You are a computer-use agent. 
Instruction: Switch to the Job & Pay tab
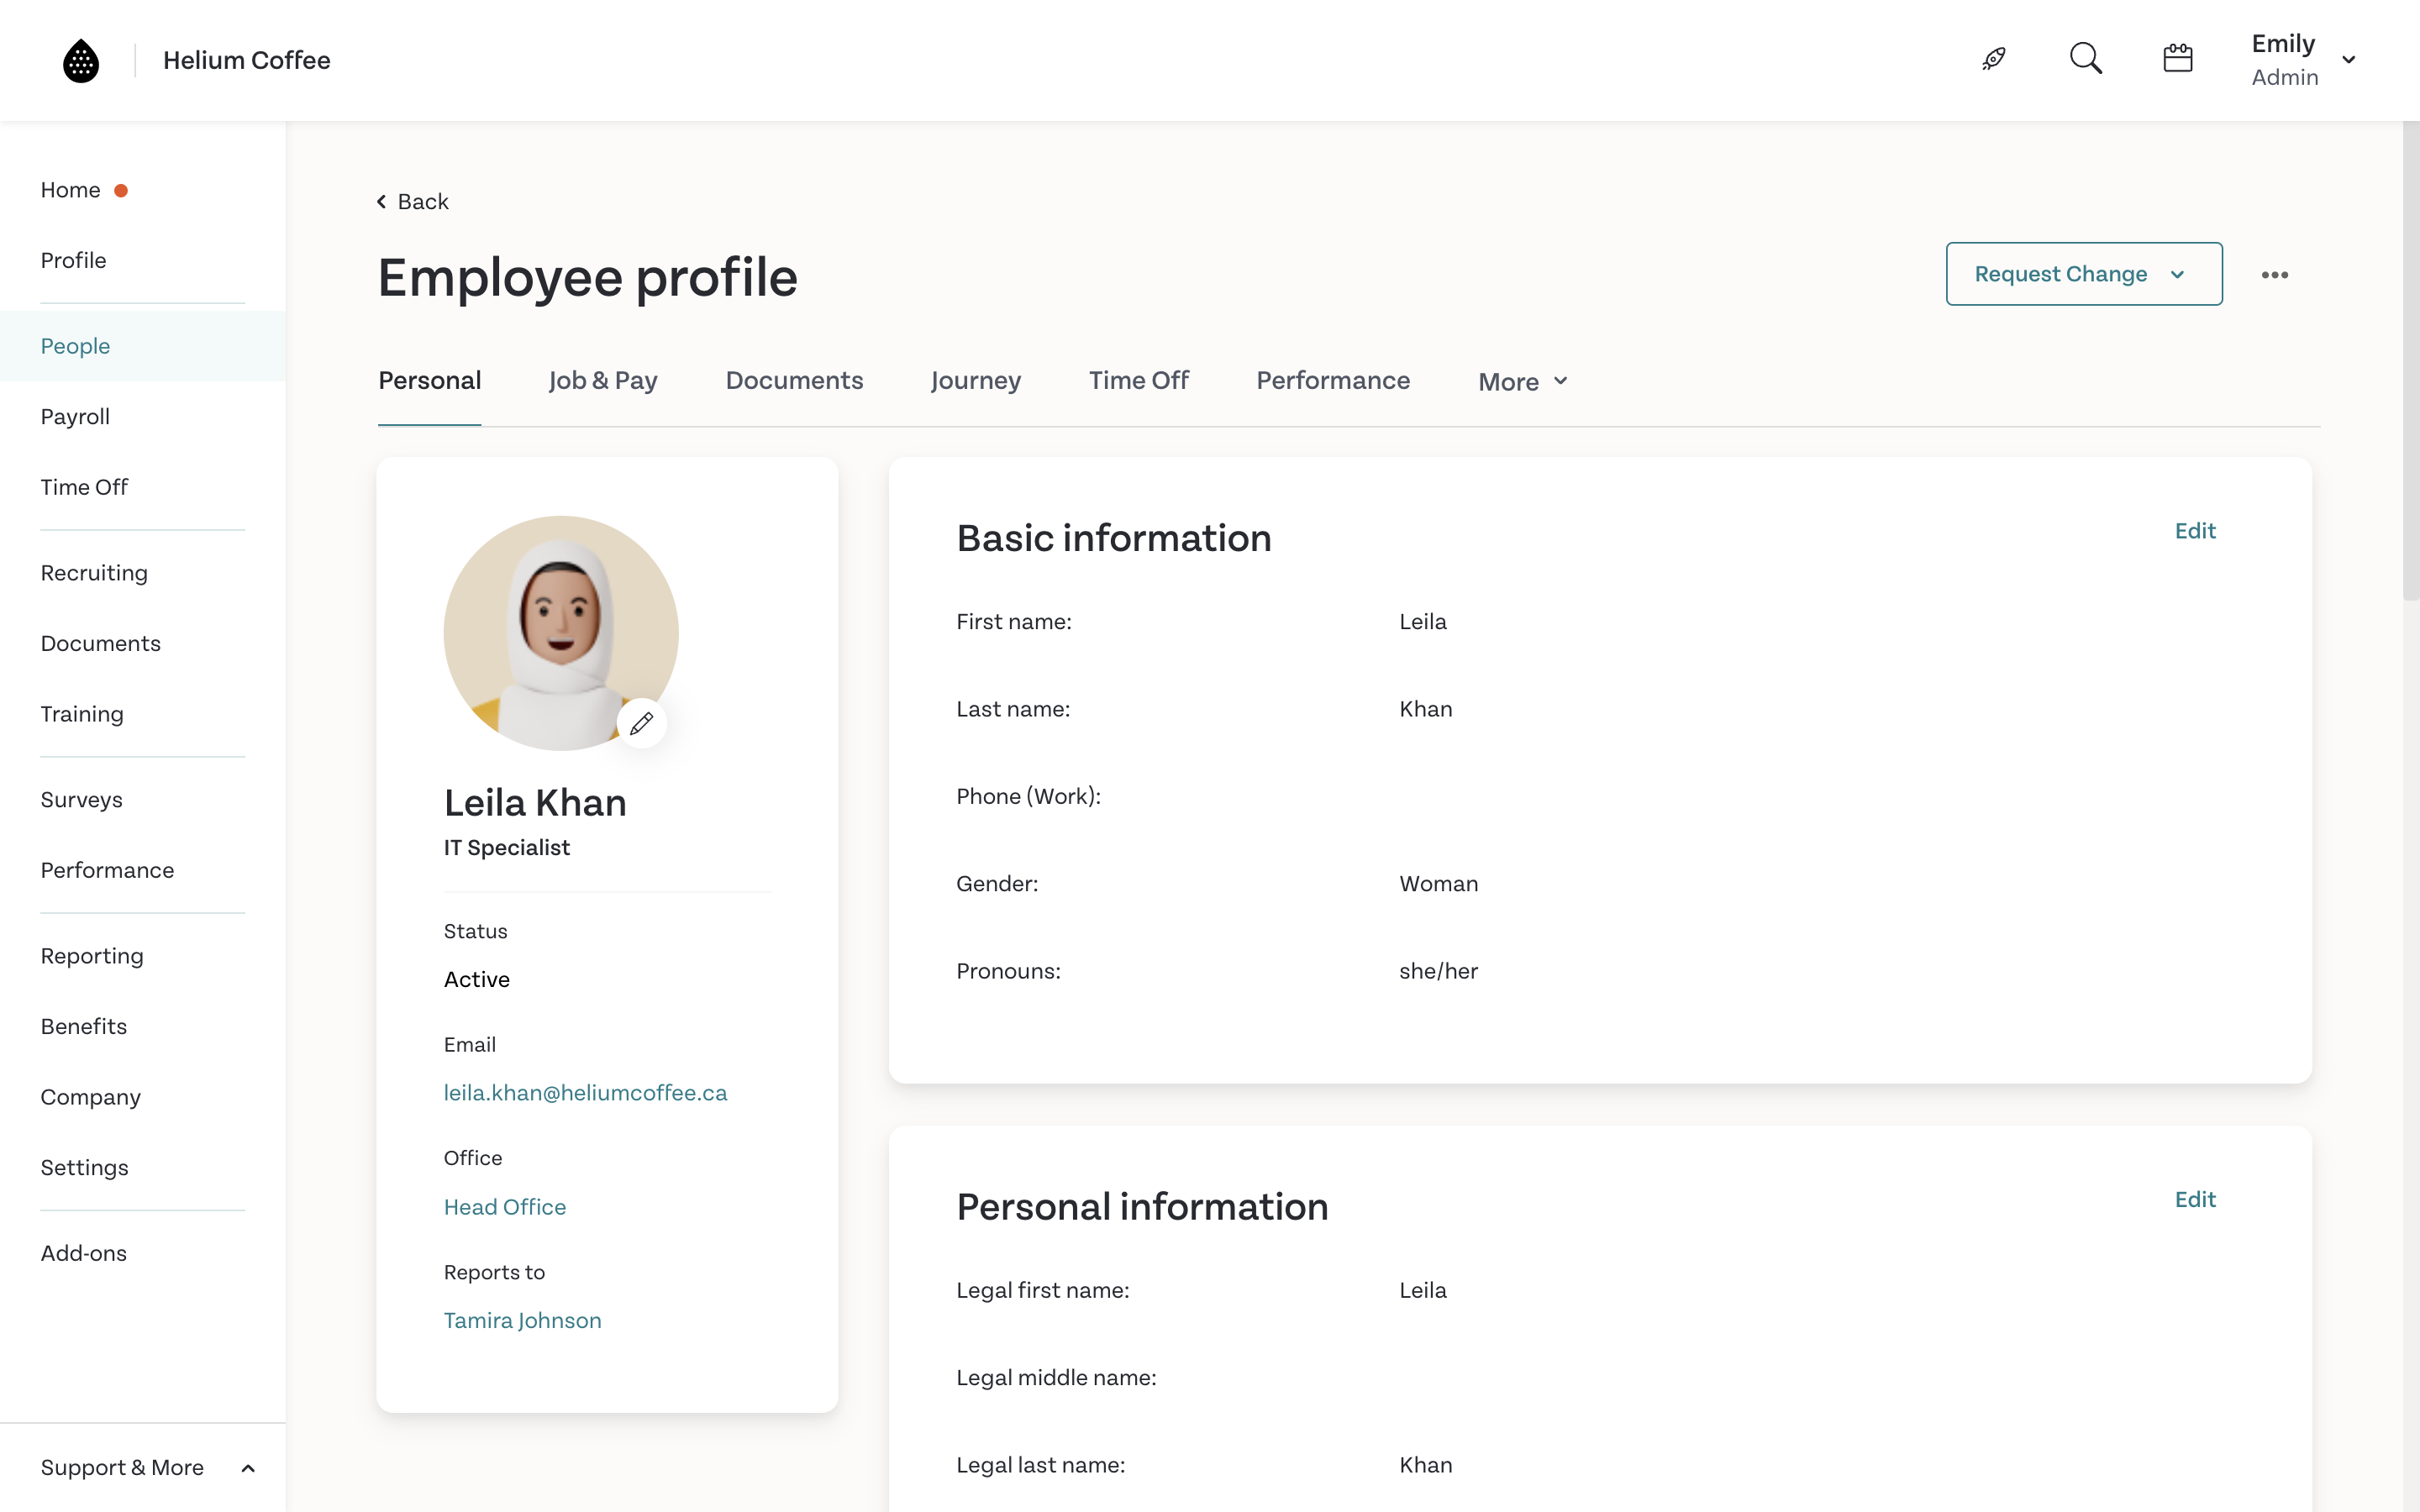[602, 381]
